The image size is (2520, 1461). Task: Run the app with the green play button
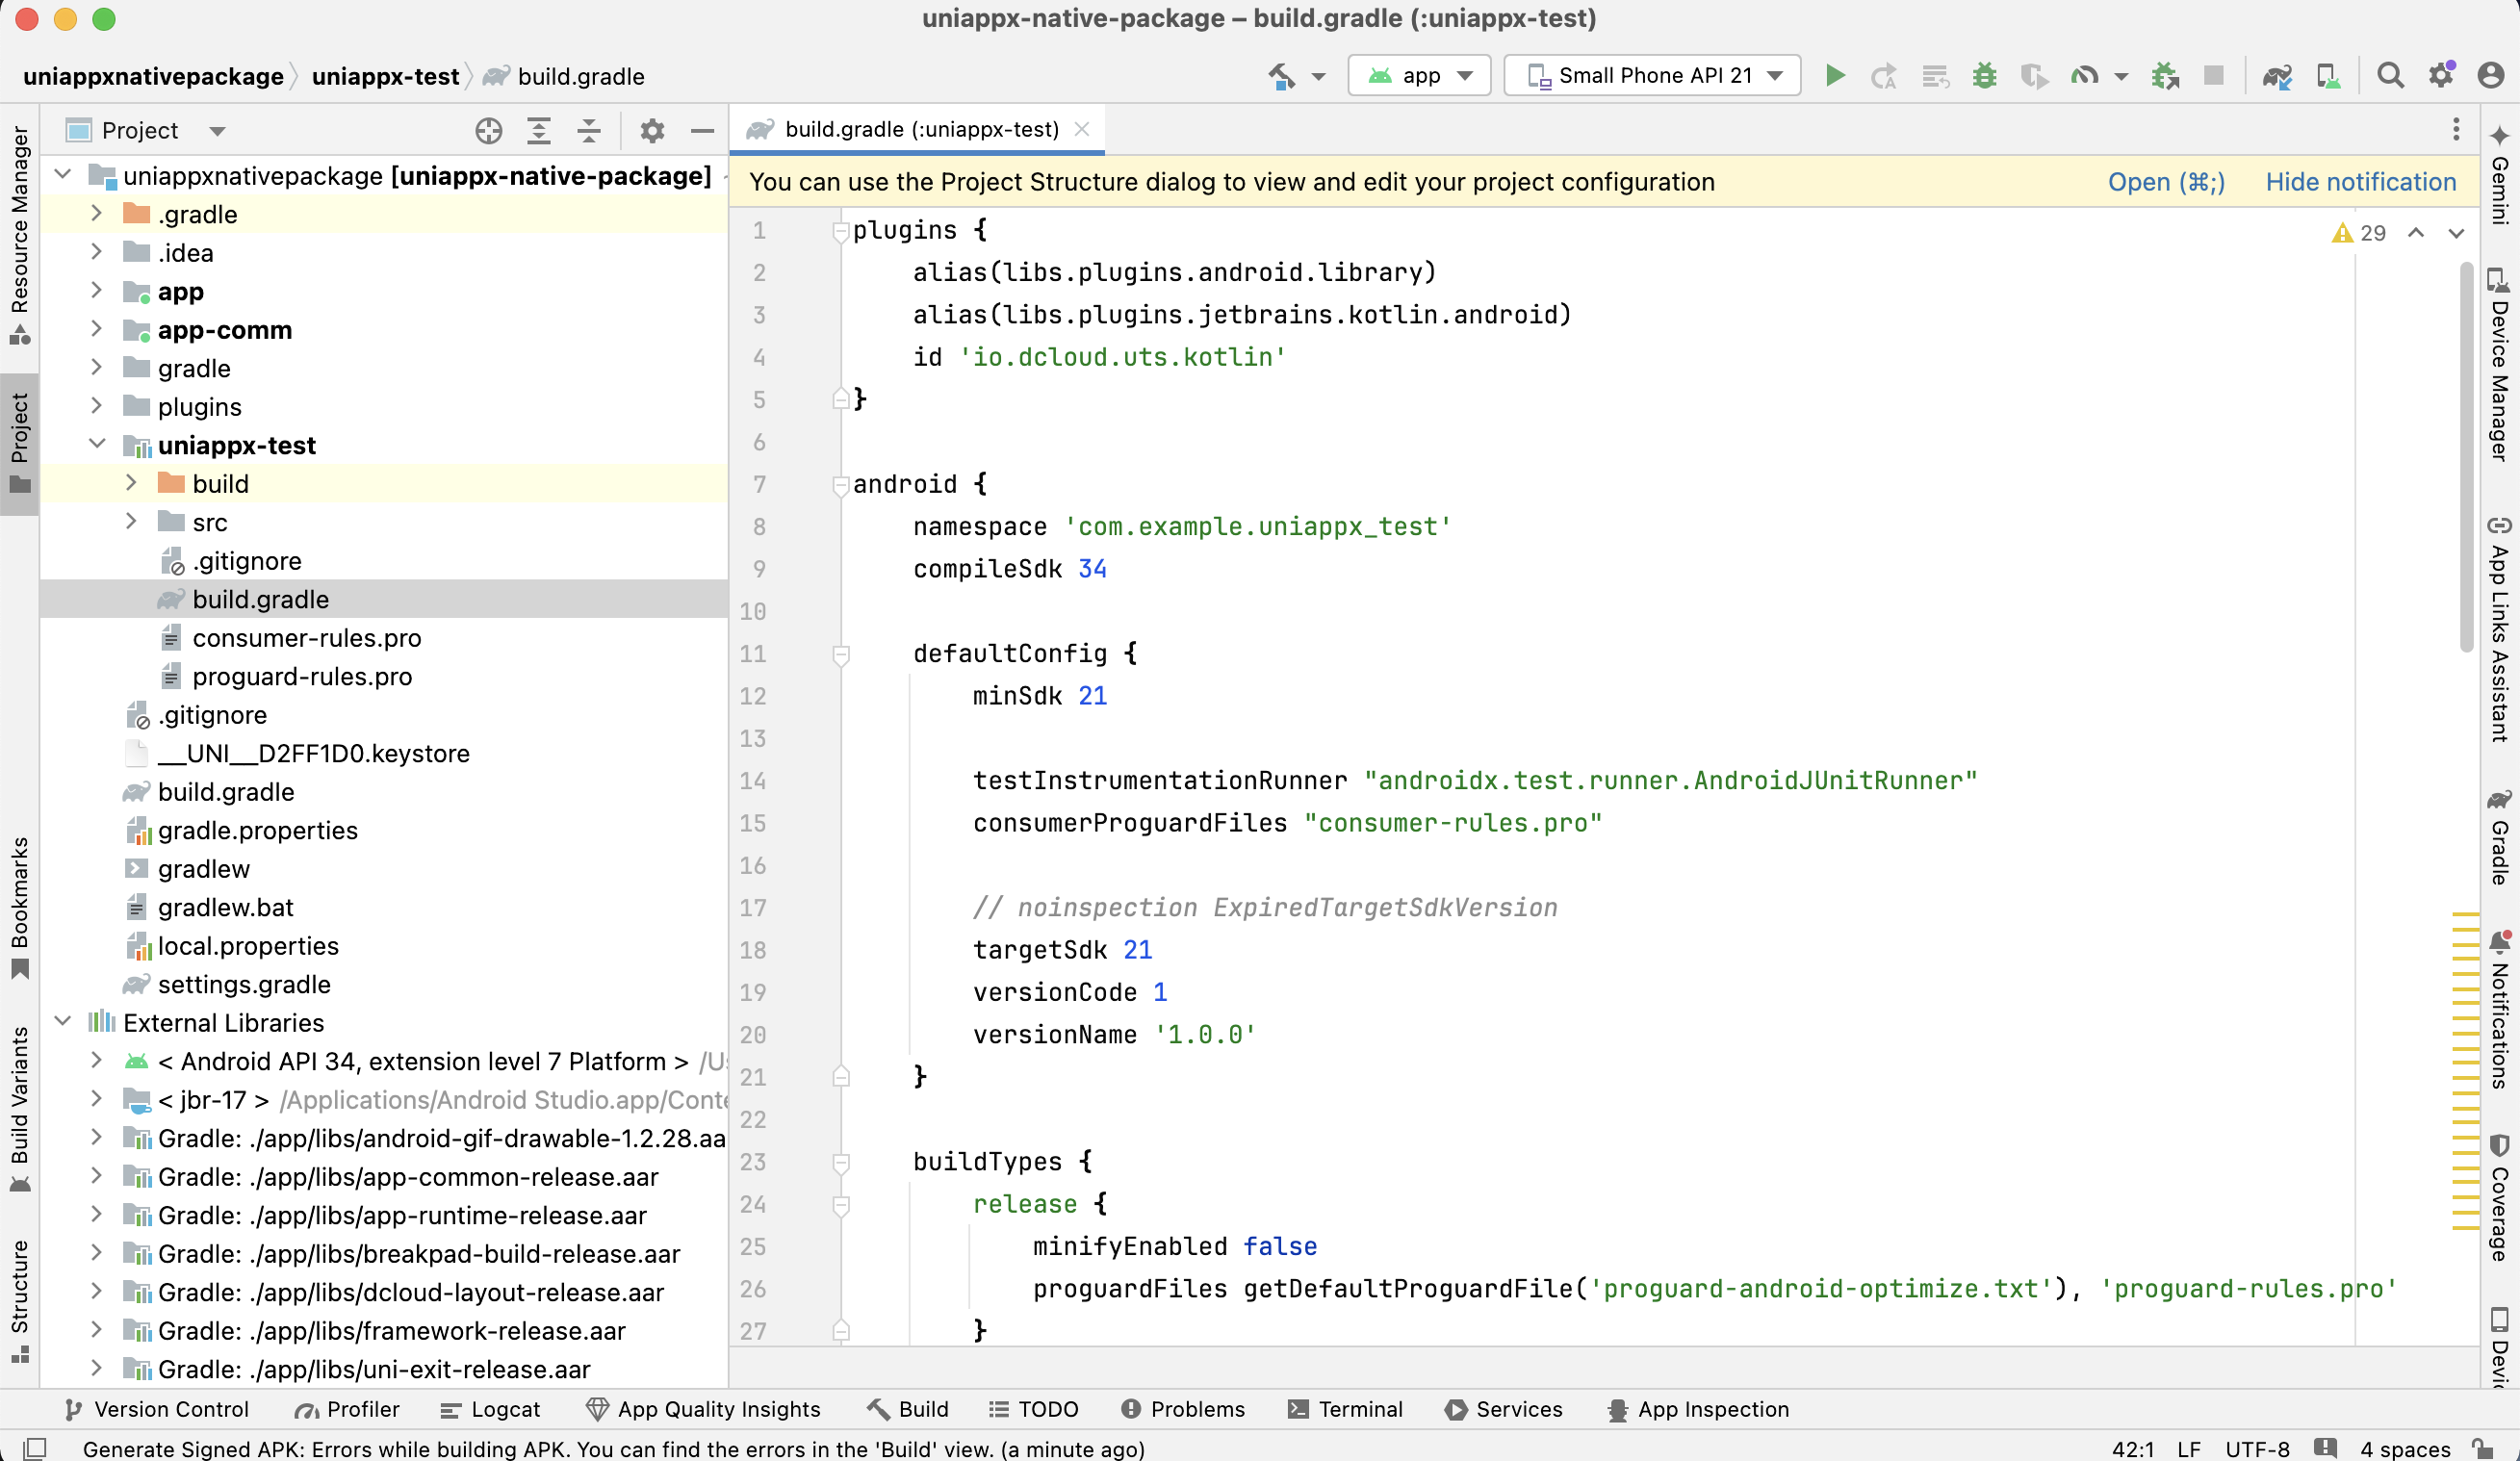[x=1835, y=76]
